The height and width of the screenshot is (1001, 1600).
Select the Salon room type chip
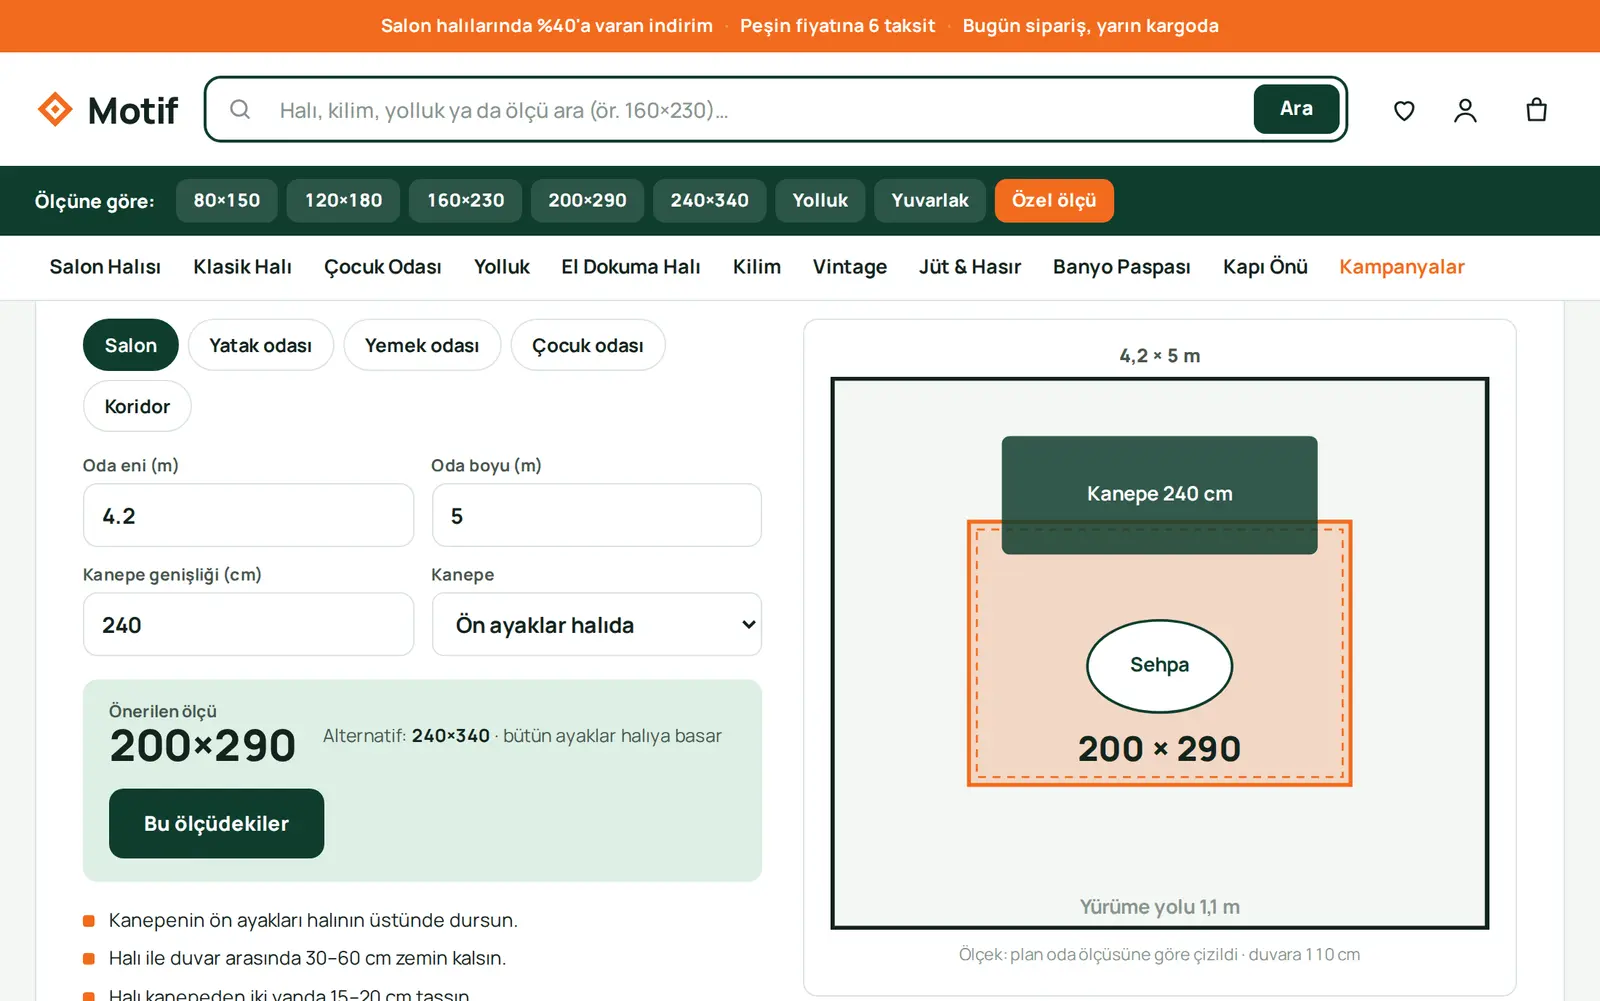[131, 345]
